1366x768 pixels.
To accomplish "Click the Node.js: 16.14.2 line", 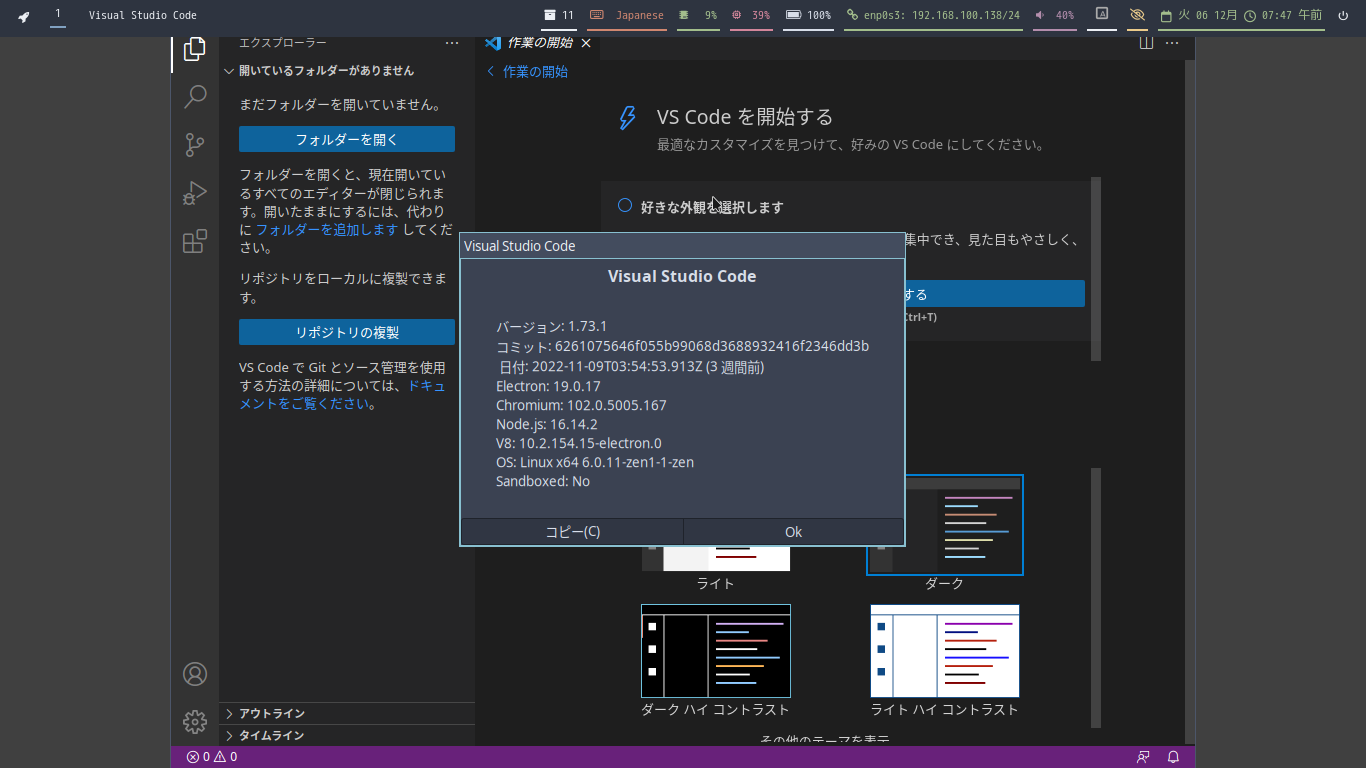I will click(x=547, y=424).
